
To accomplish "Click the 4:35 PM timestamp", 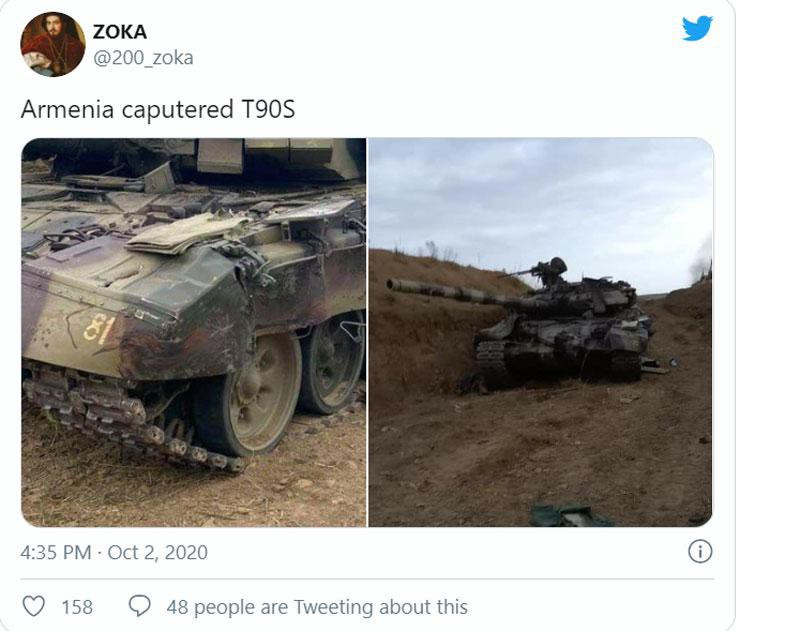I will [x=56, y=552].
